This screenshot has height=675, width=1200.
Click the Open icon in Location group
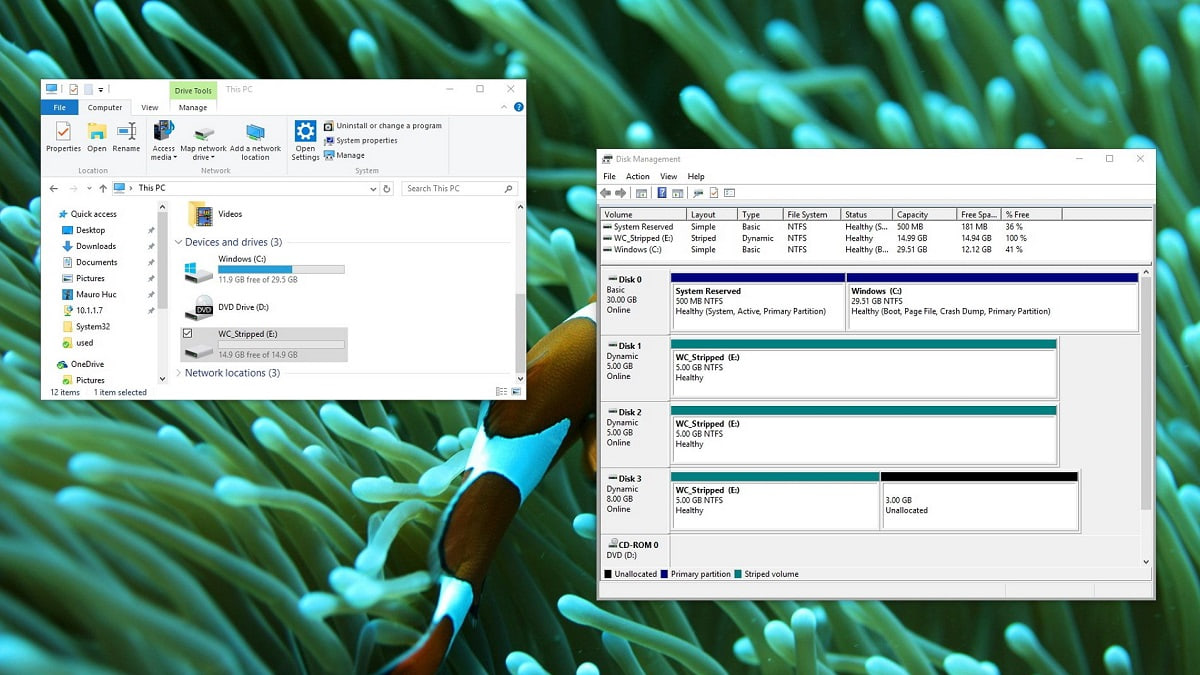97,137
